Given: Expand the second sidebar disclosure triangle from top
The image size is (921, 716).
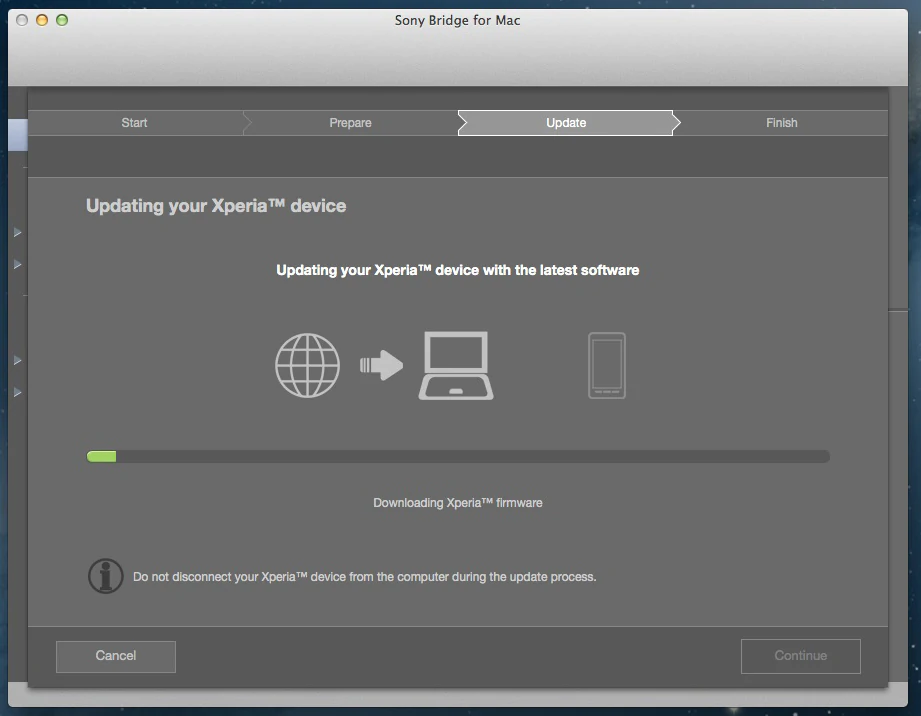Looking at the screenshot, I should coord(17,265).
